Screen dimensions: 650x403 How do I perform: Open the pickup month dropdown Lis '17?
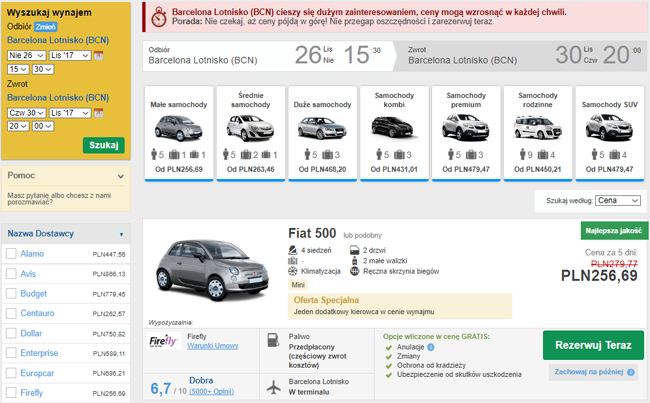coord(70,55)
